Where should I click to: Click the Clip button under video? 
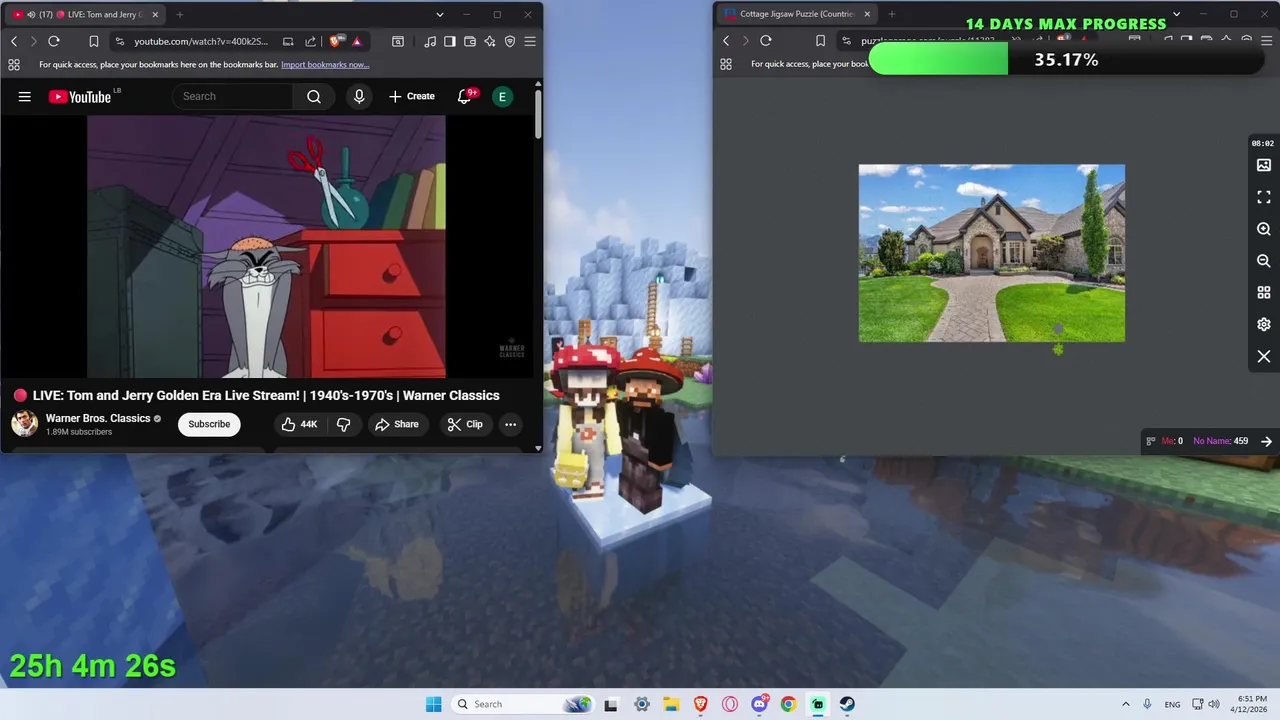465,424
